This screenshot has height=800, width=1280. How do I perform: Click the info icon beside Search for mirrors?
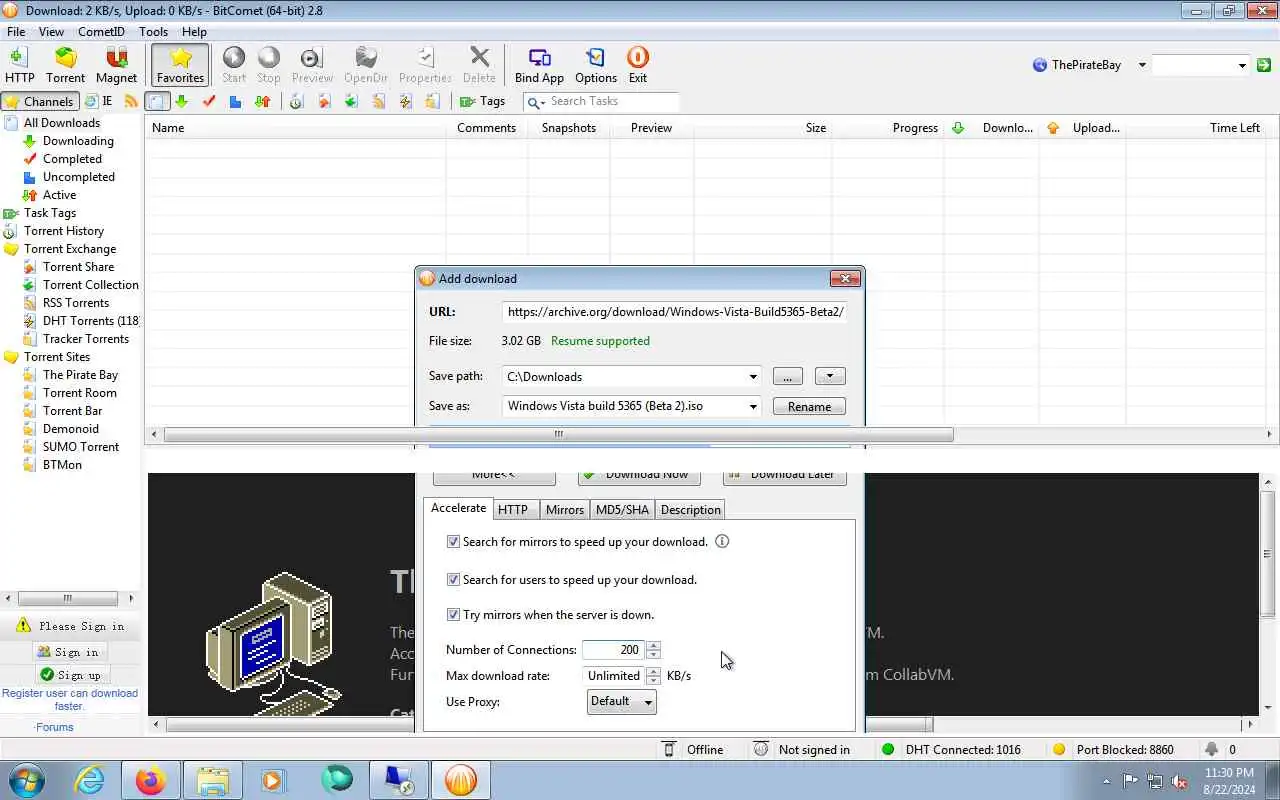[722, 541]
